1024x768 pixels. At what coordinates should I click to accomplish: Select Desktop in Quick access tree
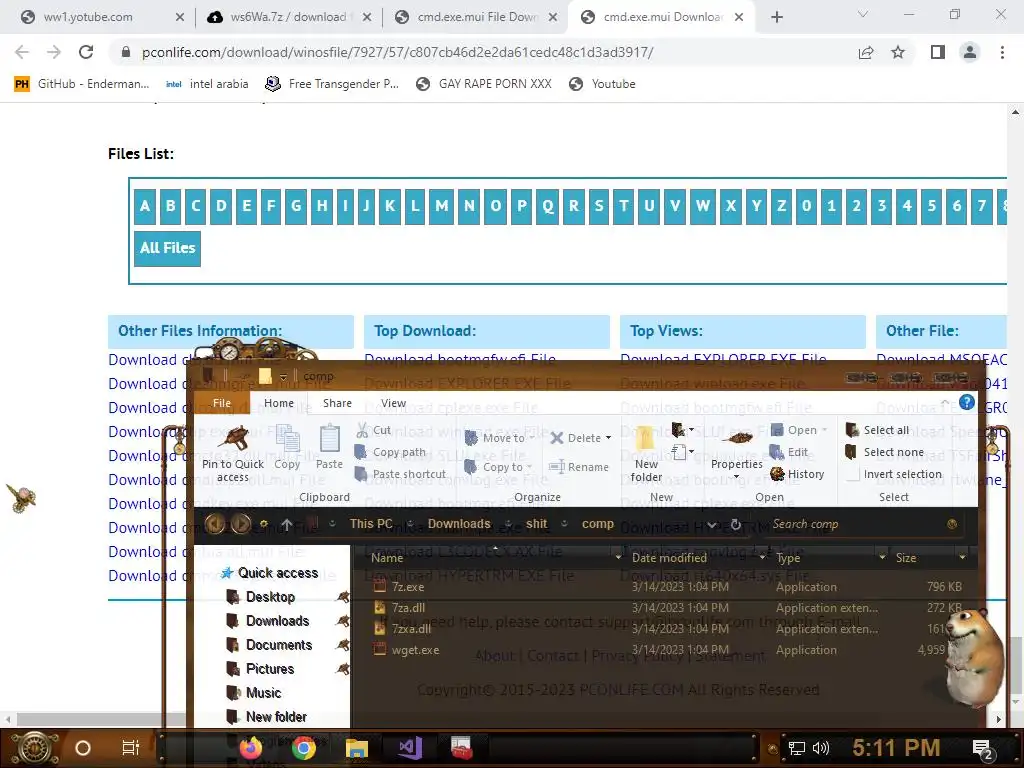269,597
